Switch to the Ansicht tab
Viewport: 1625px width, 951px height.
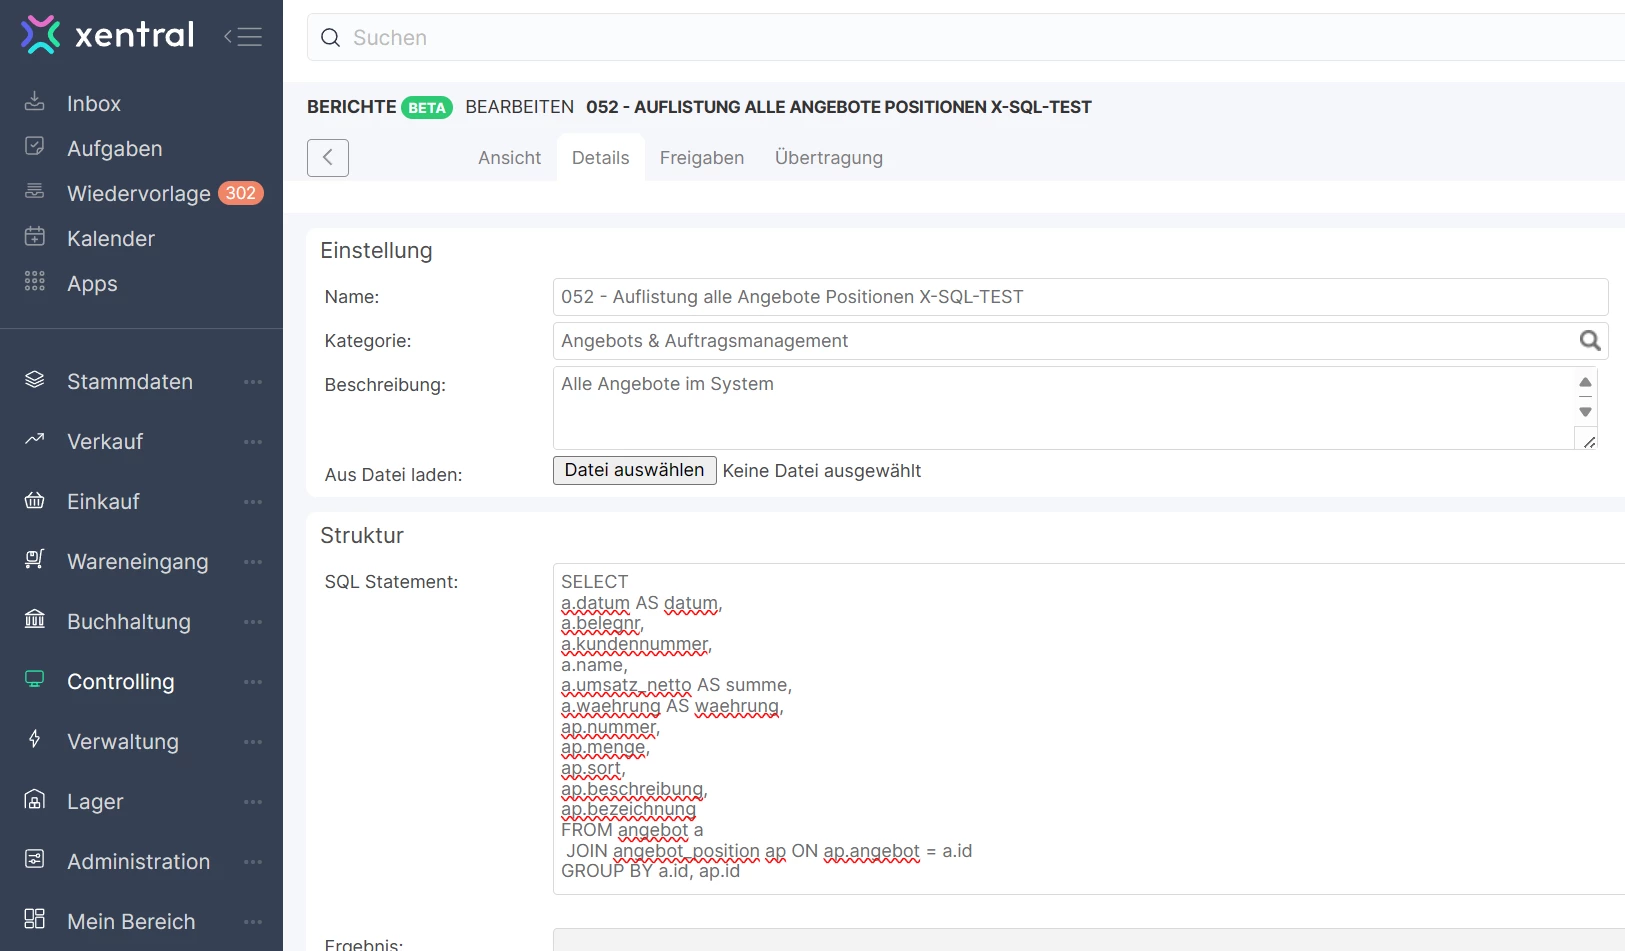tap(509, 158)
